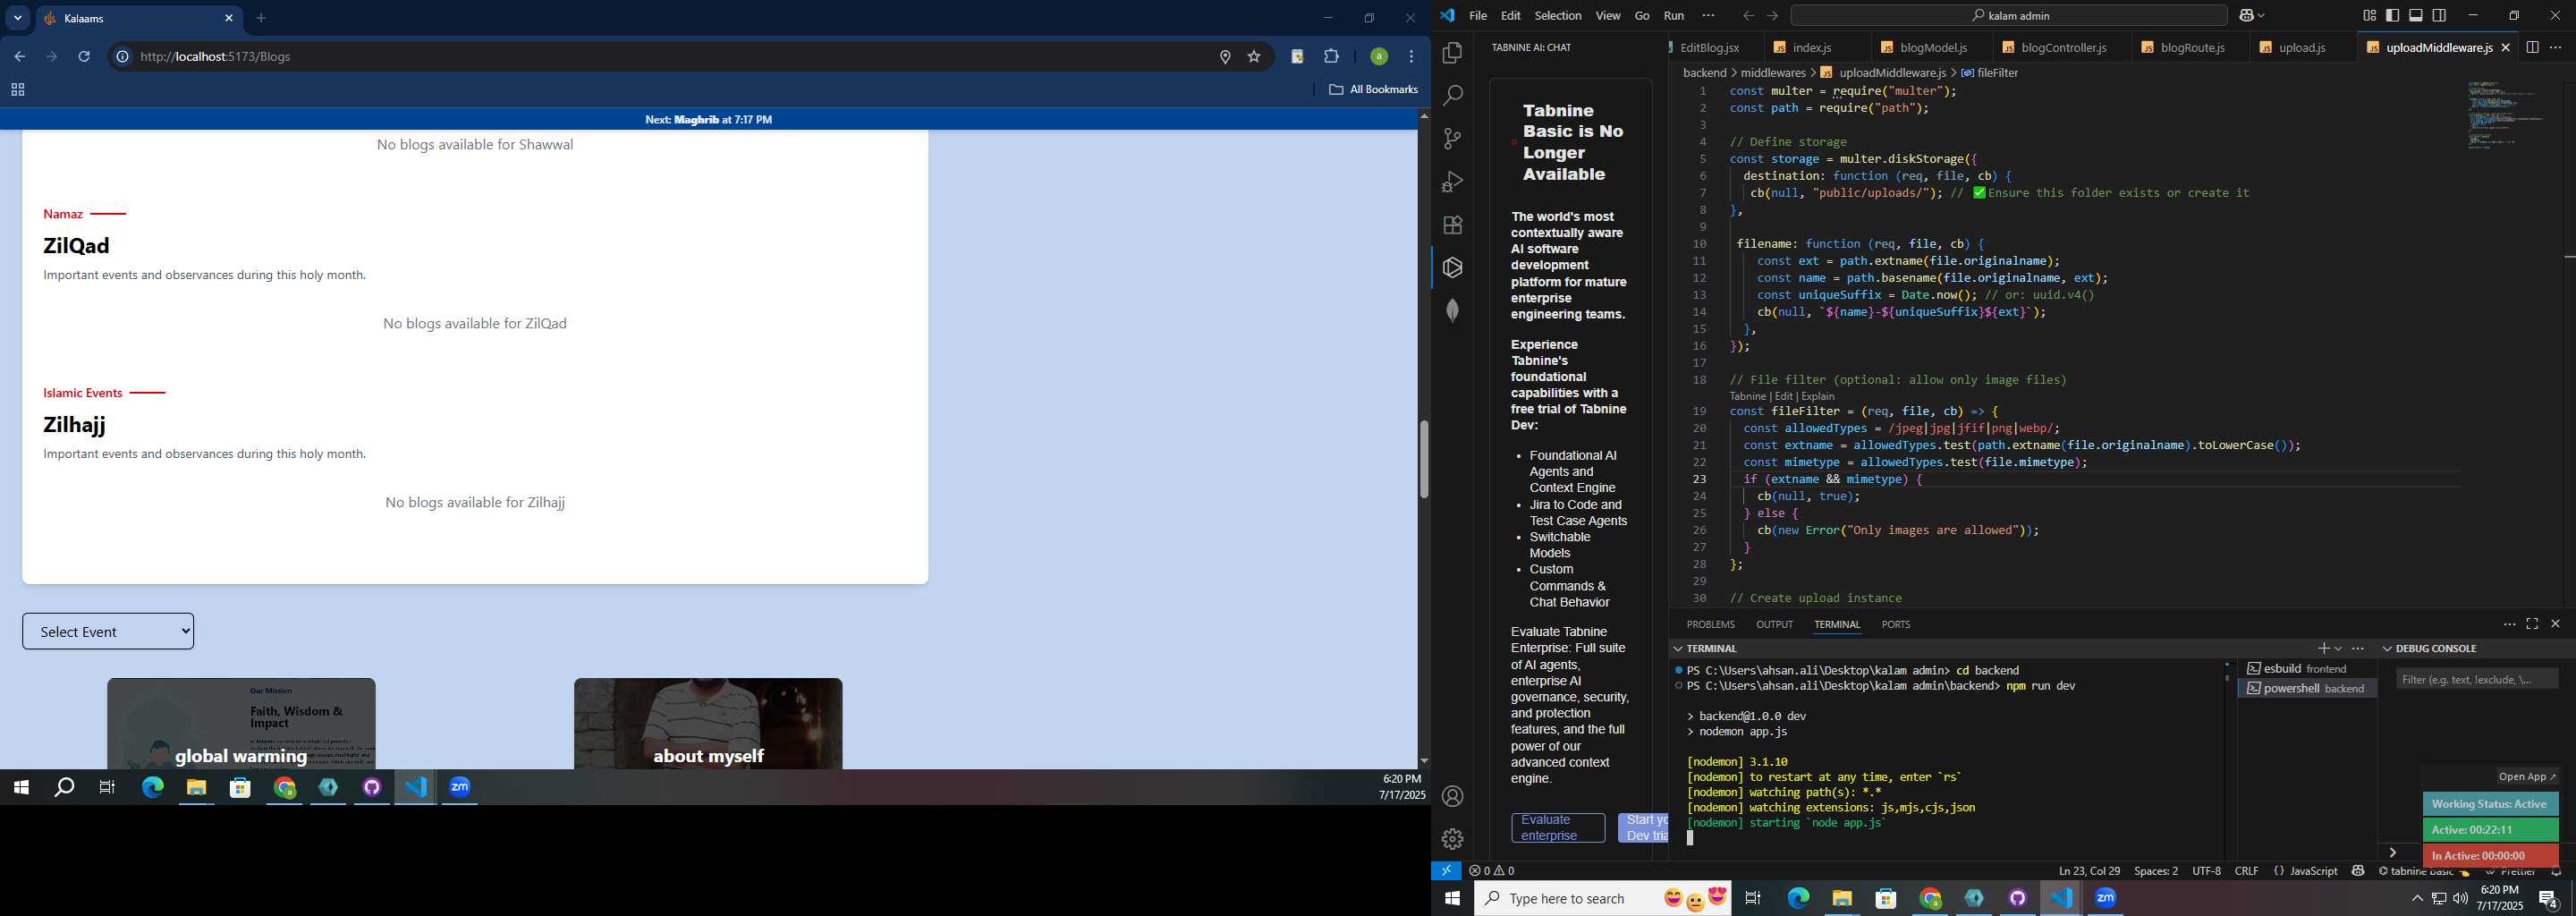The width and height of the screenshot is (2576, 916).
Task: Open Chrome tab search dropdown
Action: [17, 18]
